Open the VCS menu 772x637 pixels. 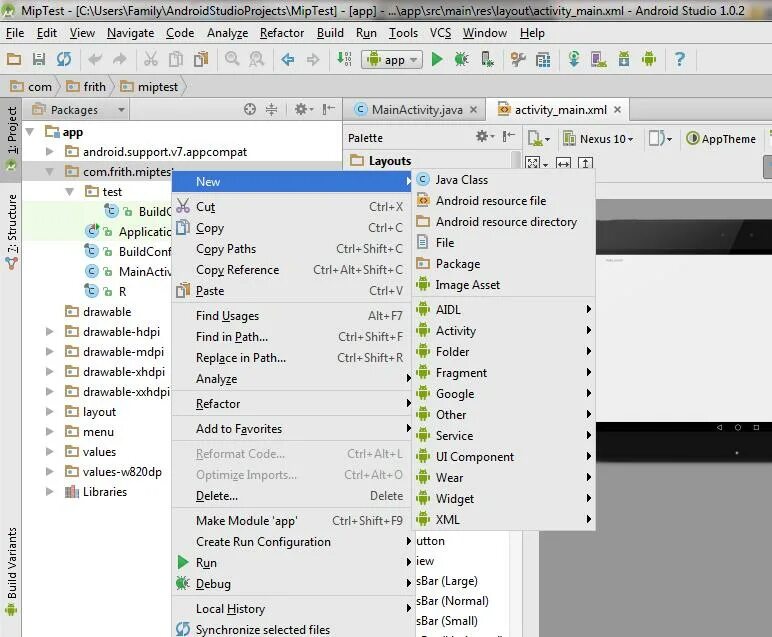(x=440, y=33)
